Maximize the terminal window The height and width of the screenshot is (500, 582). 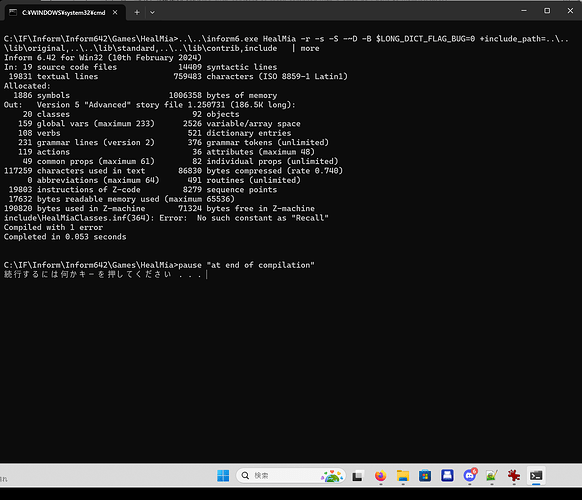[547, 11]
